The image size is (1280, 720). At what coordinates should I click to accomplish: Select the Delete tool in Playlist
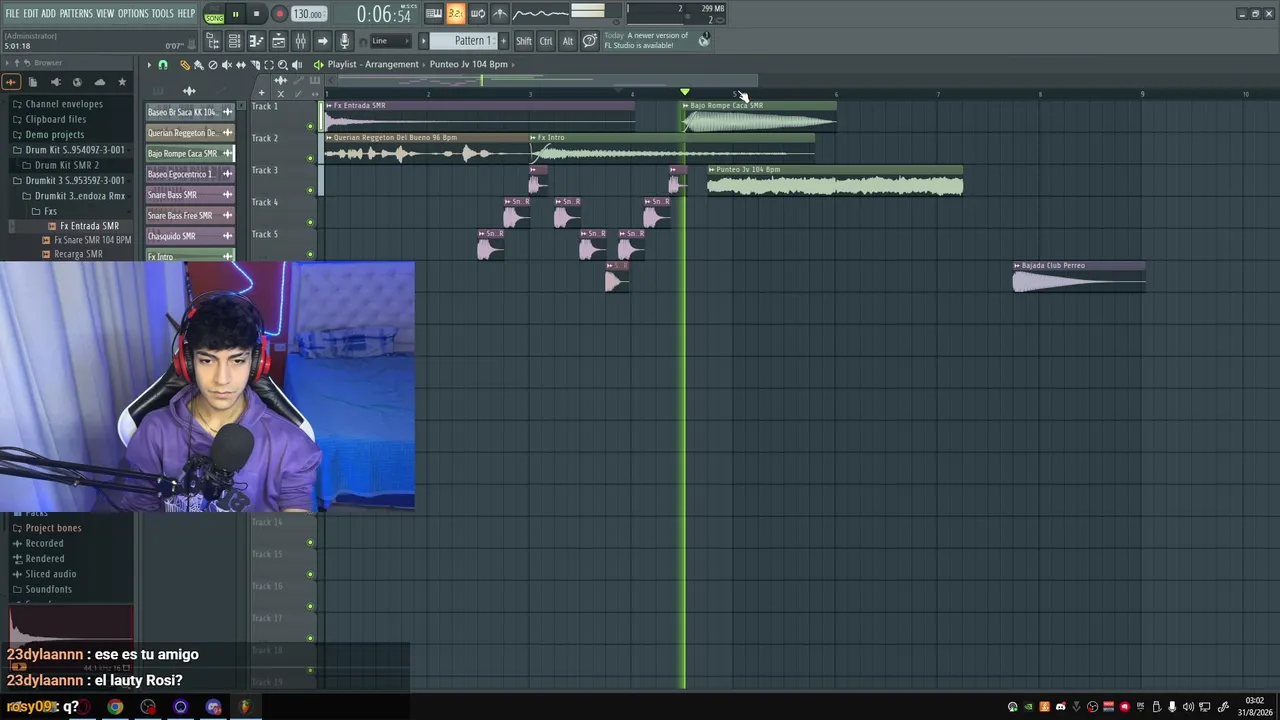pyautogui.click(x=212, y=65)
